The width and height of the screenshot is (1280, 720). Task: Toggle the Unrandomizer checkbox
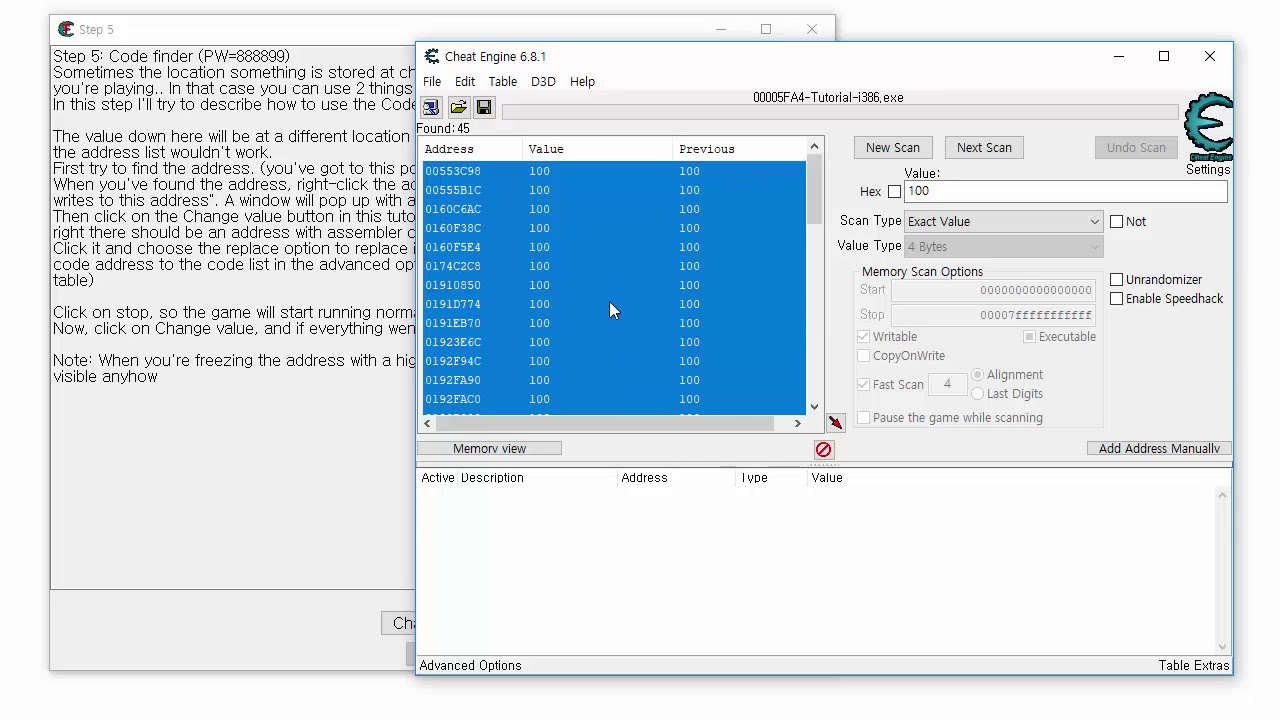click(1117, 280)
